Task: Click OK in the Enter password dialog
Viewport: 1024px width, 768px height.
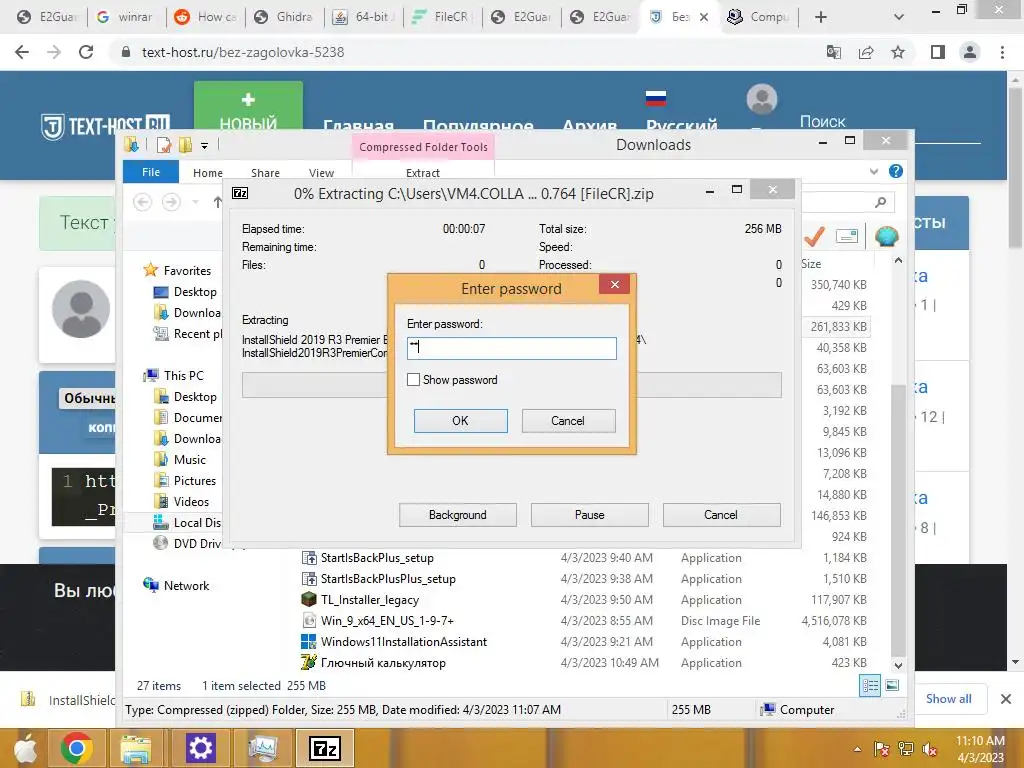Action: click(460, 421)
